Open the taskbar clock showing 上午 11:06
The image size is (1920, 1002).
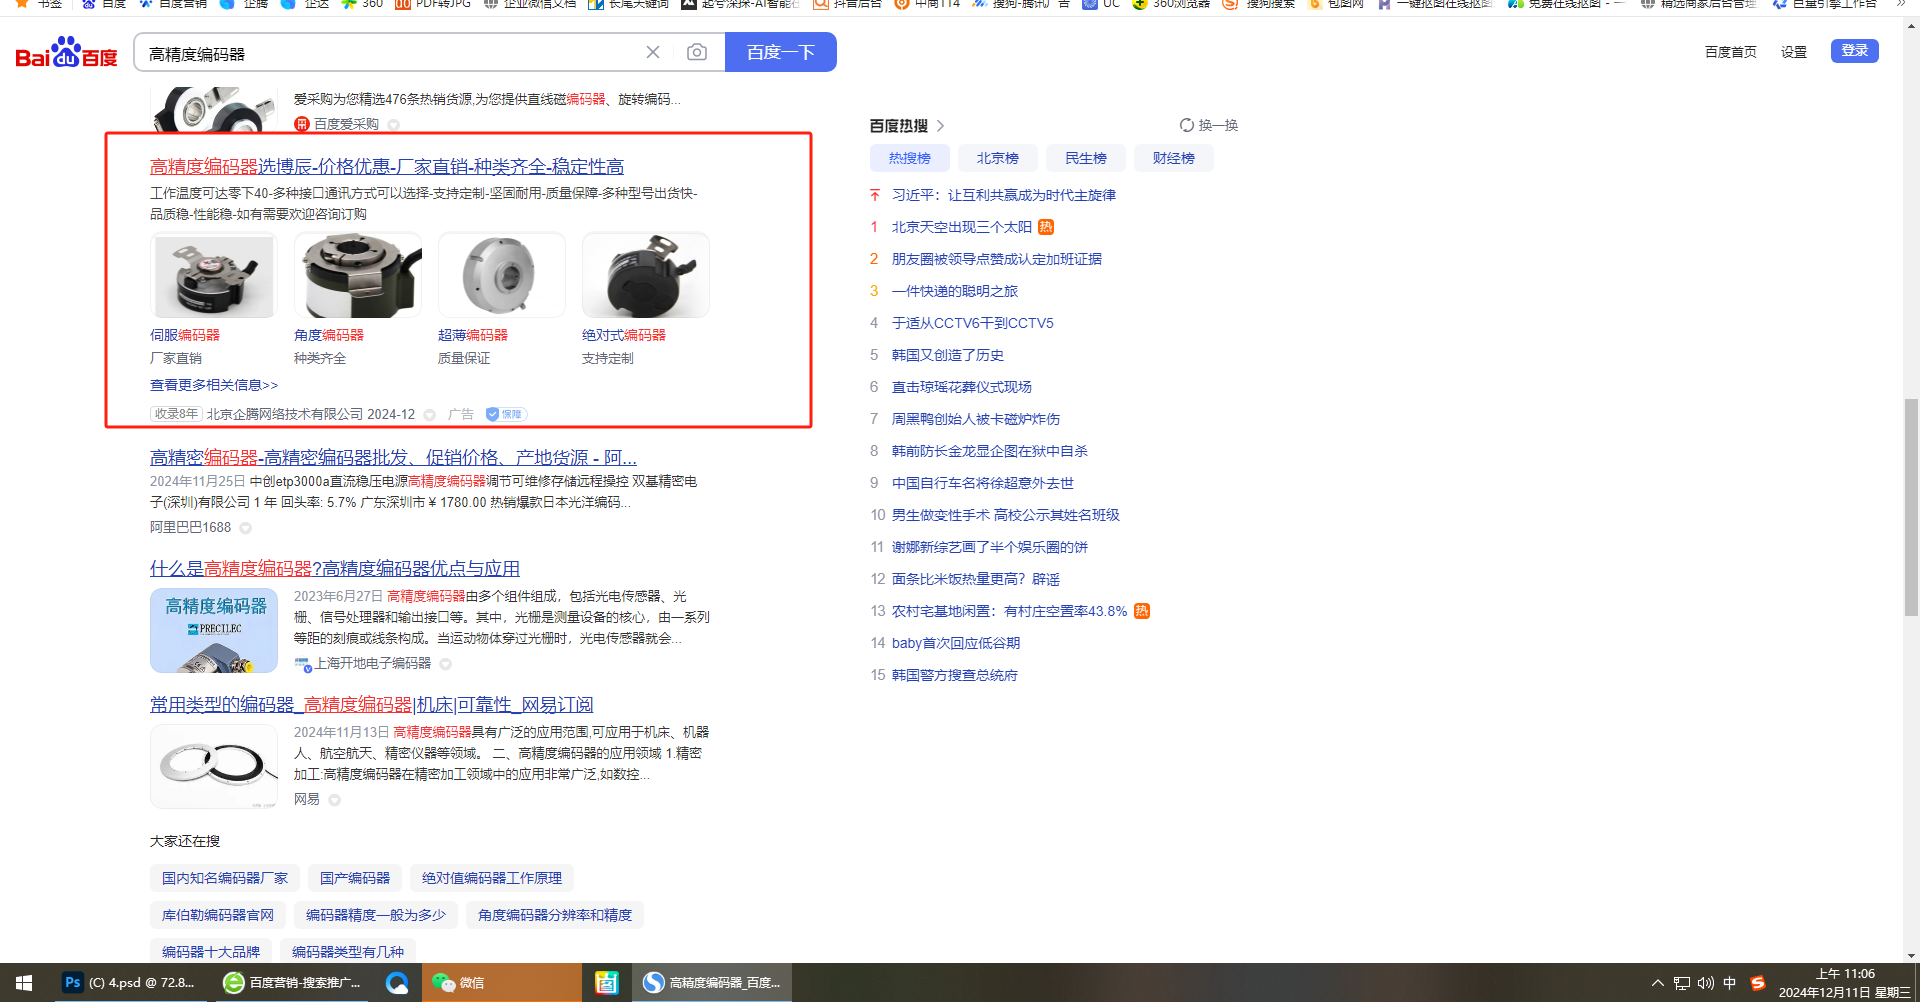tap(1845, 983)
